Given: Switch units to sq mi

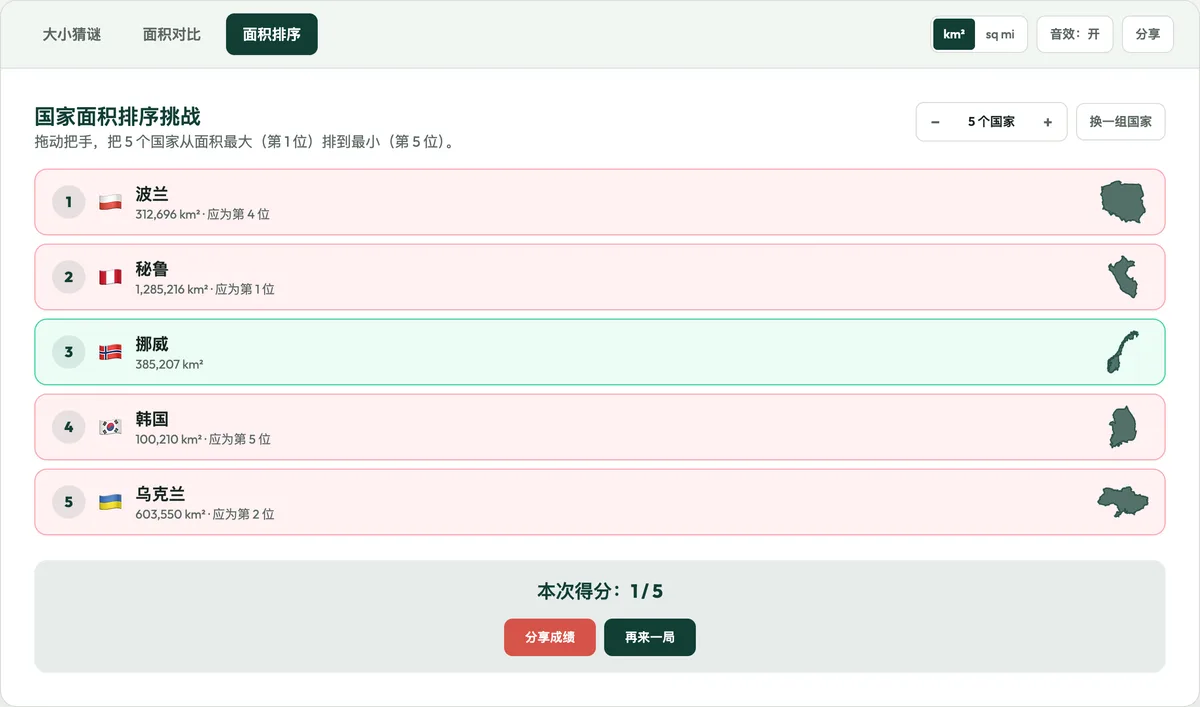Looking at the screenshot, I should tap(1000, 34).
